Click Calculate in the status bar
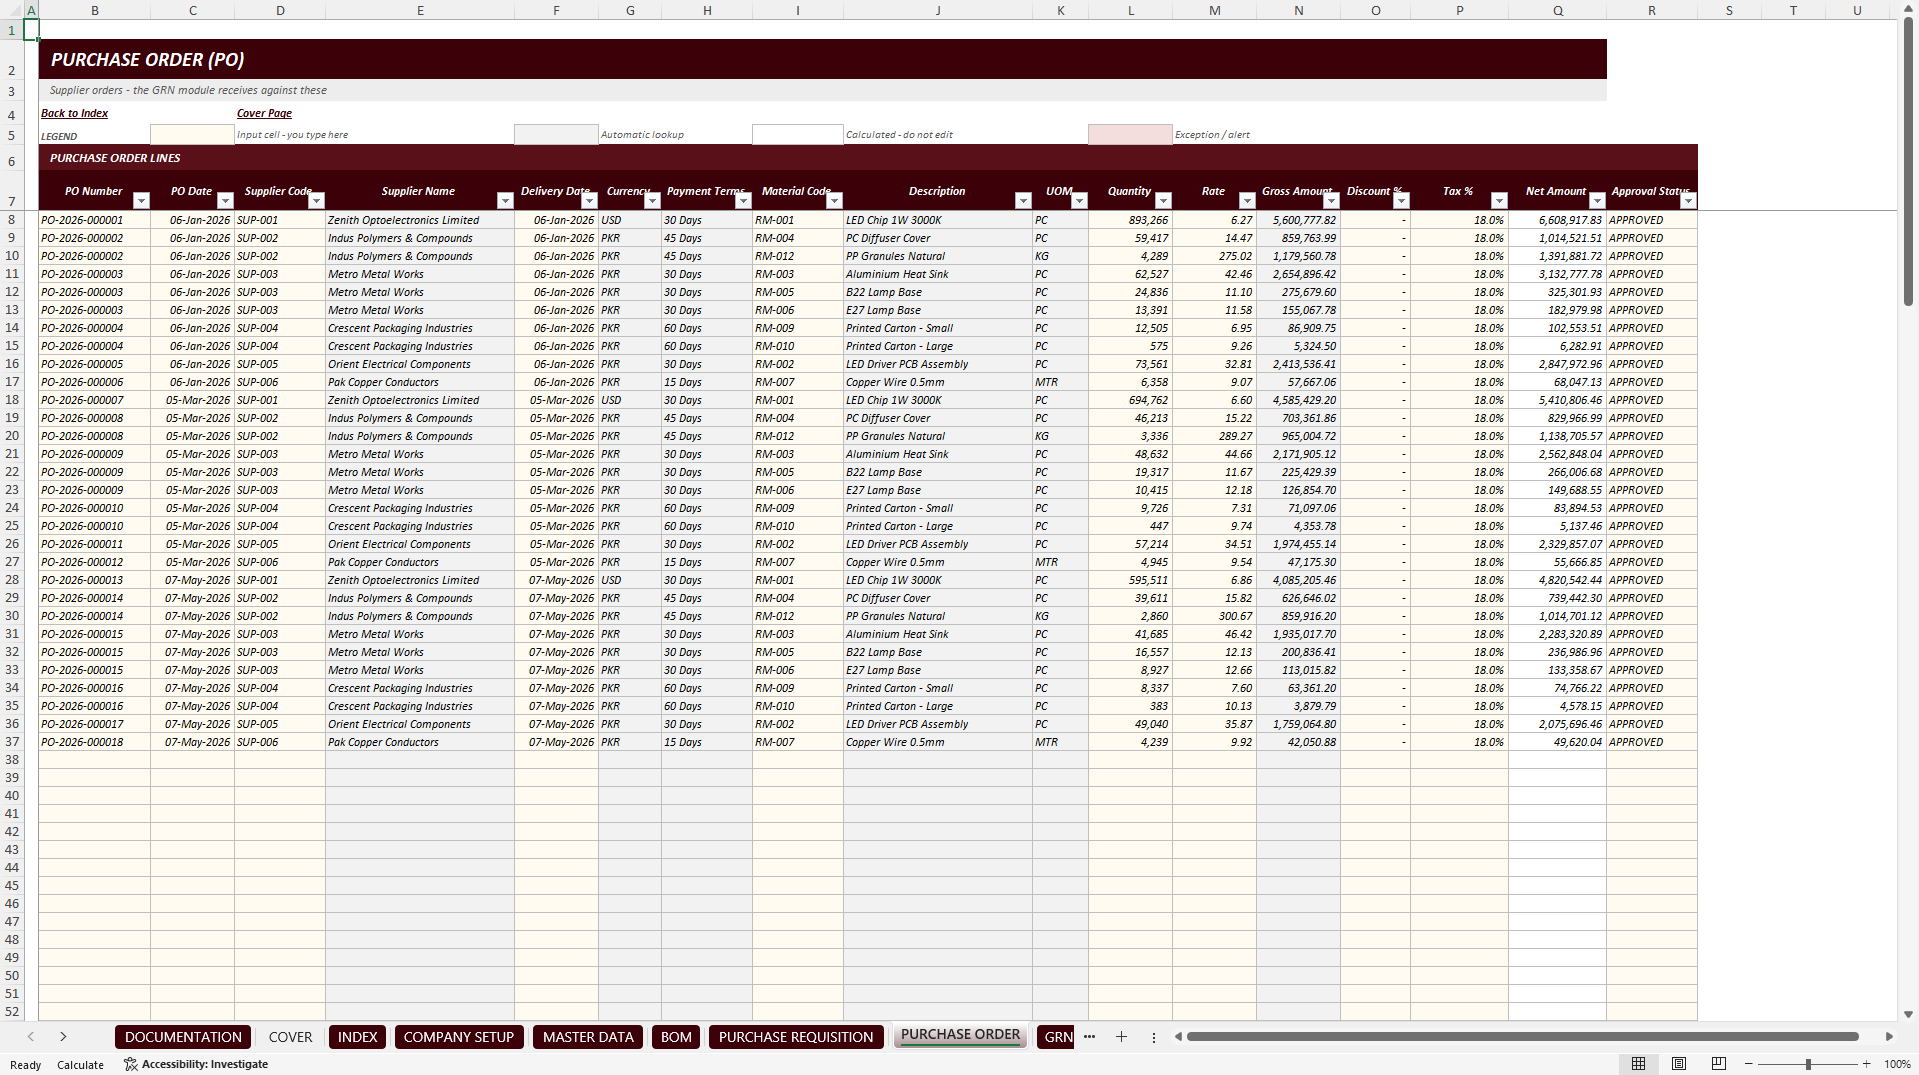Viewport: 1919px width, 1075px height. (x=80, y=1065)
